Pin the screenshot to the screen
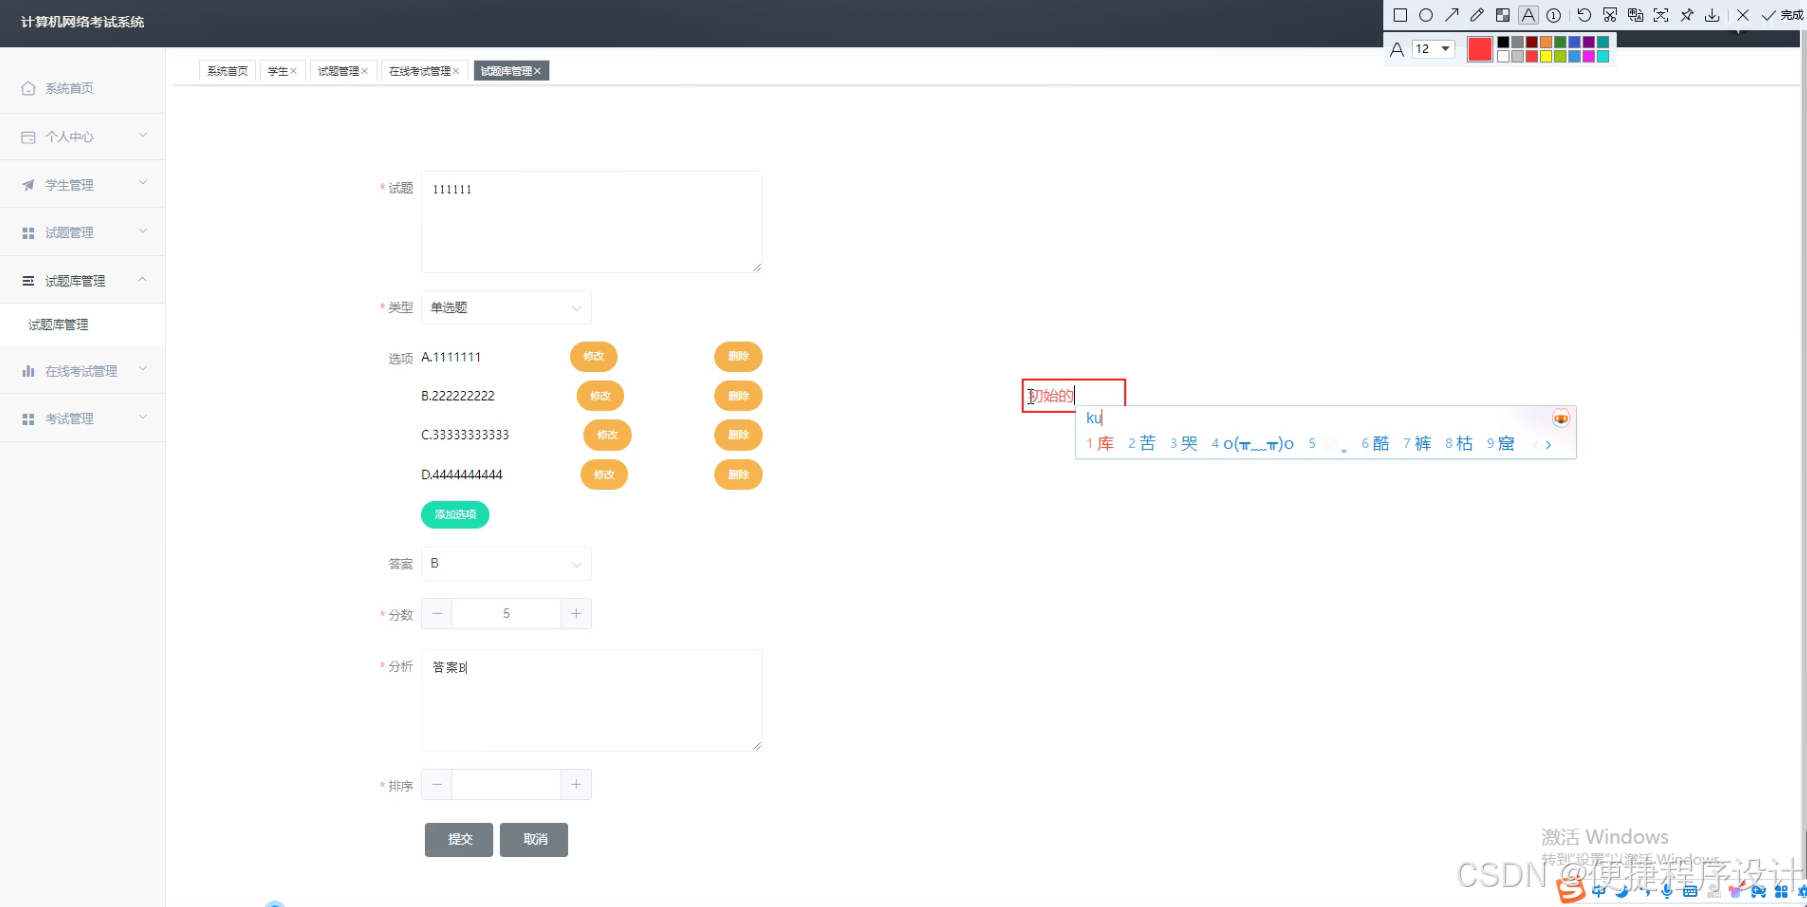Image resolution: width=1807 pixels, height=907 pixels. click(x=1687, y=15)
